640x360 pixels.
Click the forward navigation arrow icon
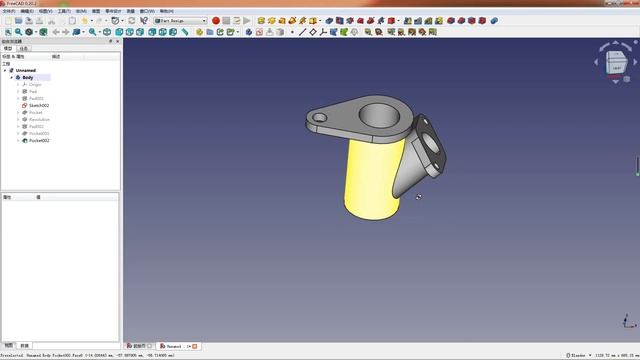(66, 32)
